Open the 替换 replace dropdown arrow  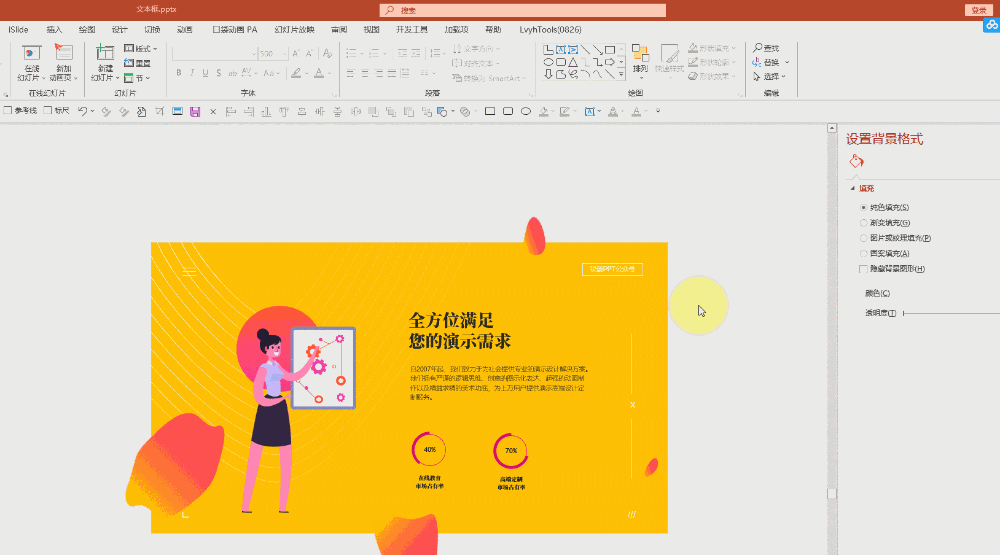(x=787, y=63)
